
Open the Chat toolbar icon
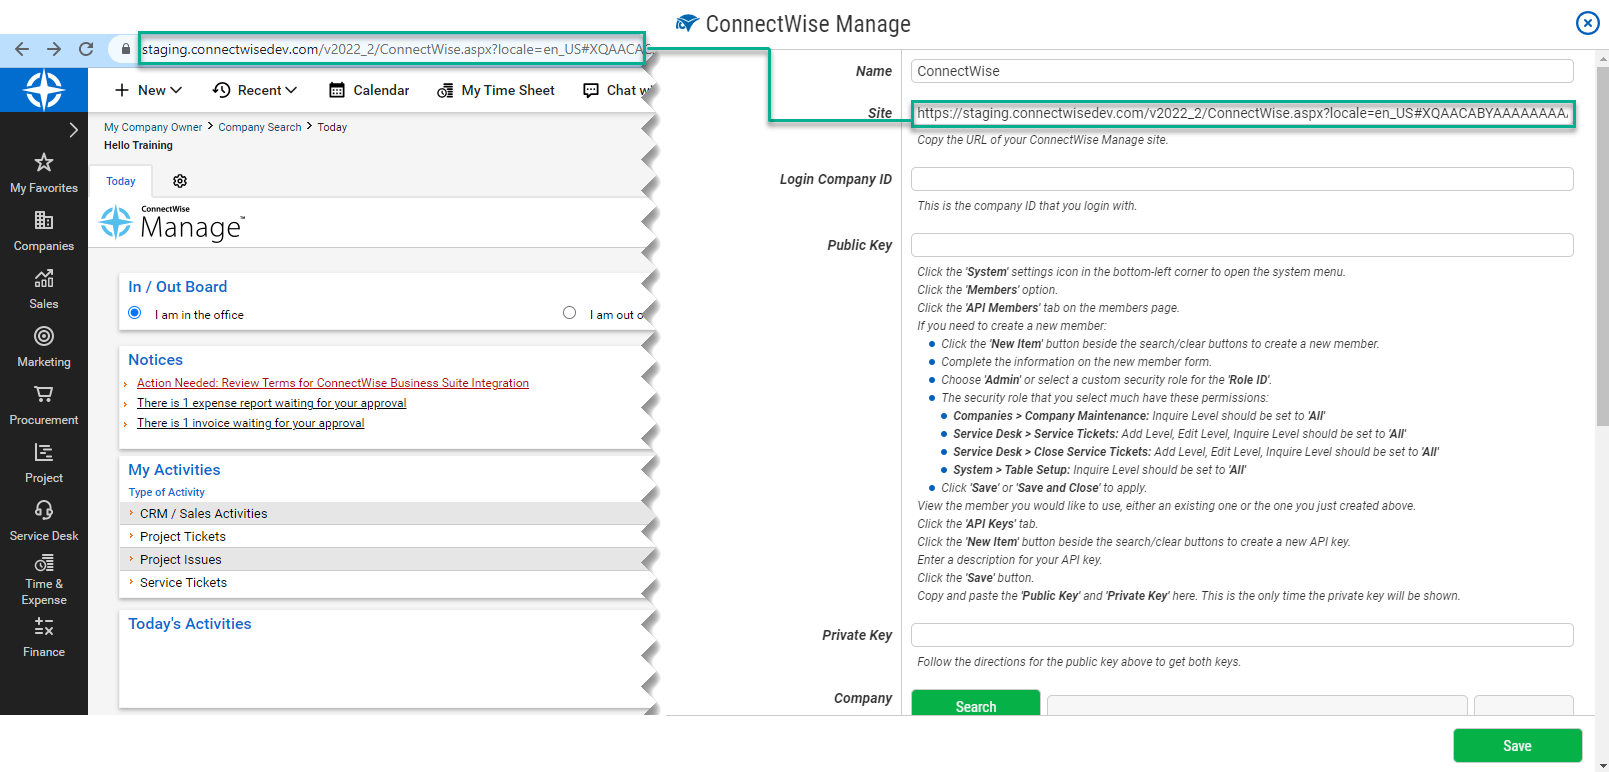(x=591, y=90)
